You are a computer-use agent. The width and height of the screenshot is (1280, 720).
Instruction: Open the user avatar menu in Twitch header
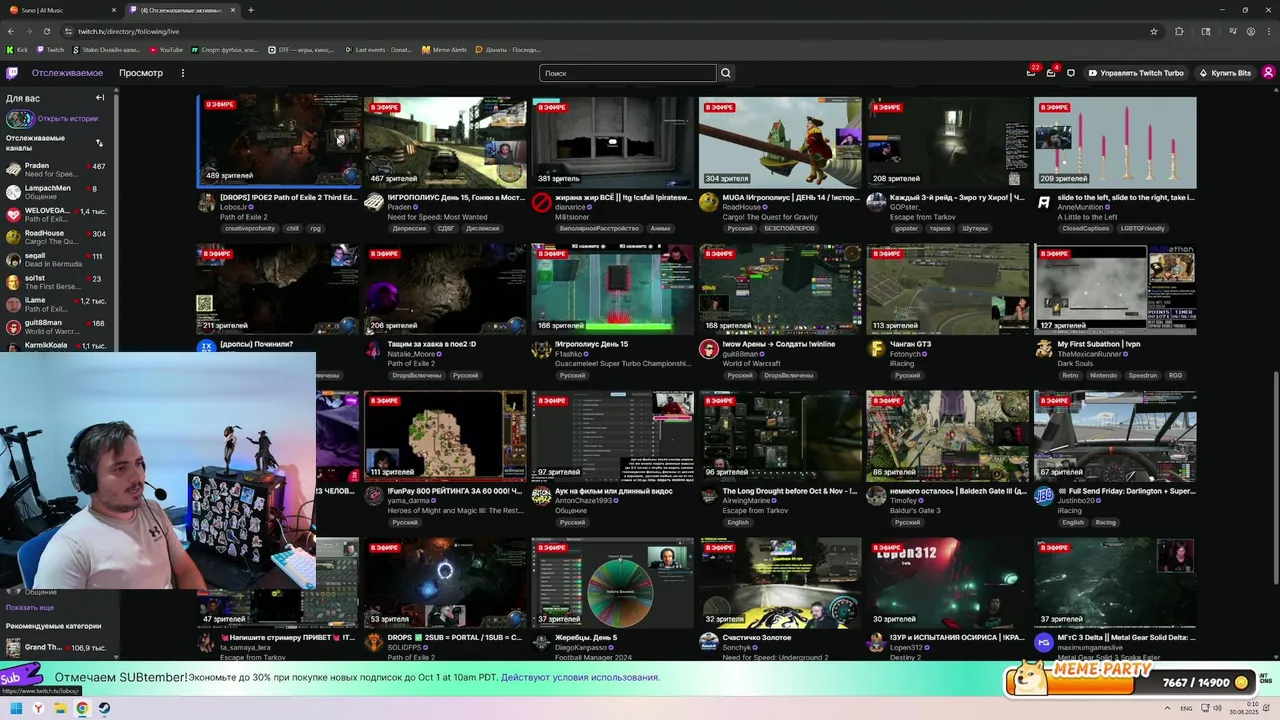pyautogui.click(x=1268, y=73)
